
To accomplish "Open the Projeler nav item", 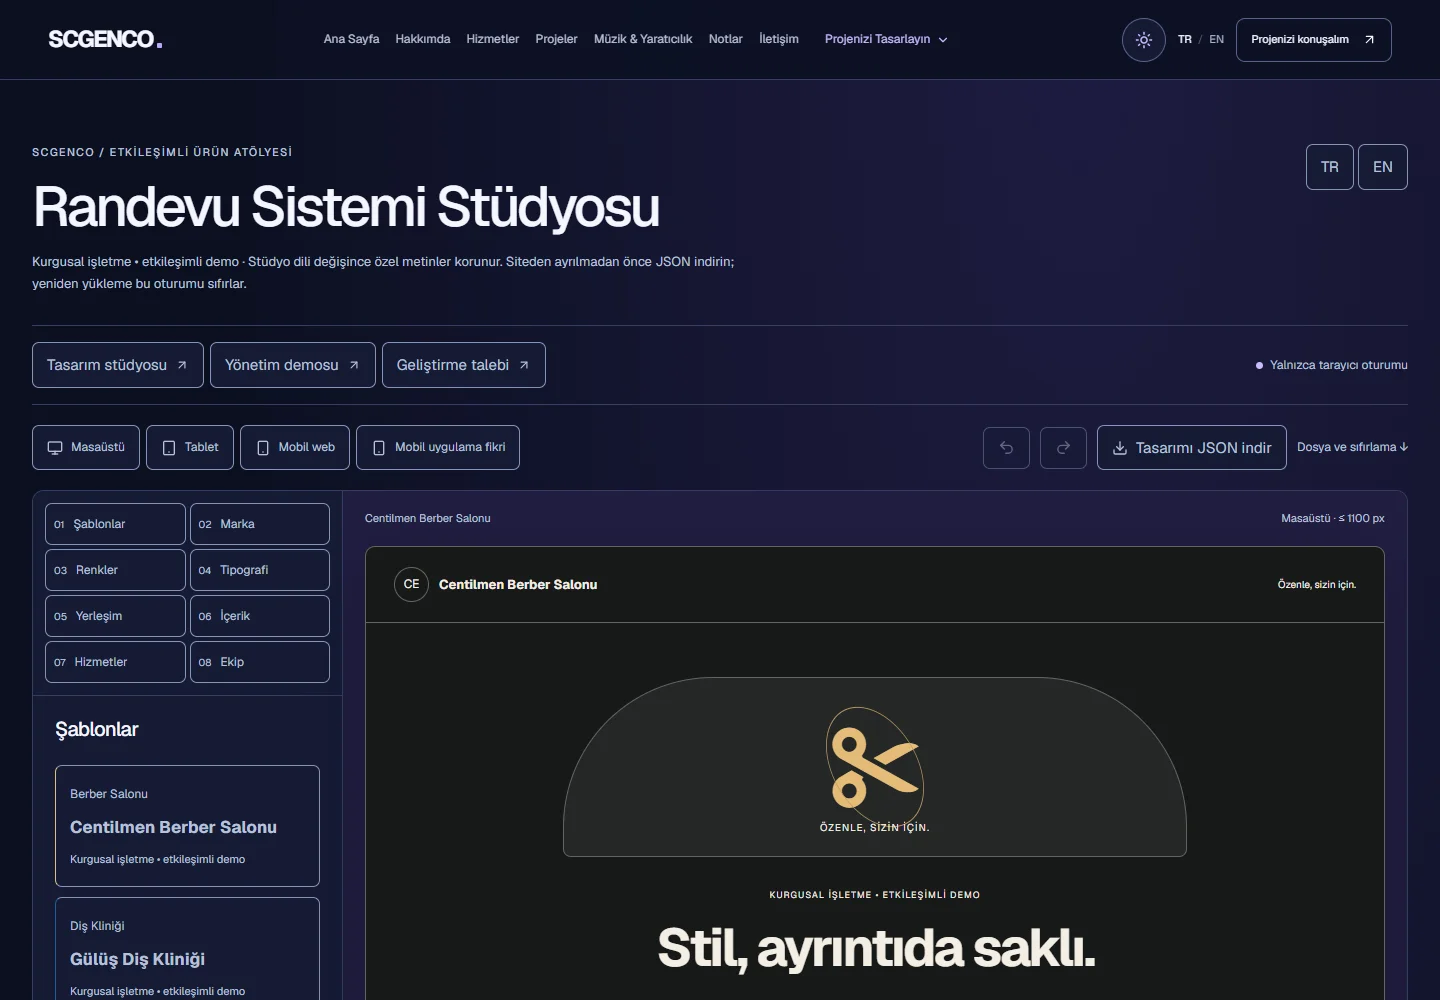I will 556,39.
